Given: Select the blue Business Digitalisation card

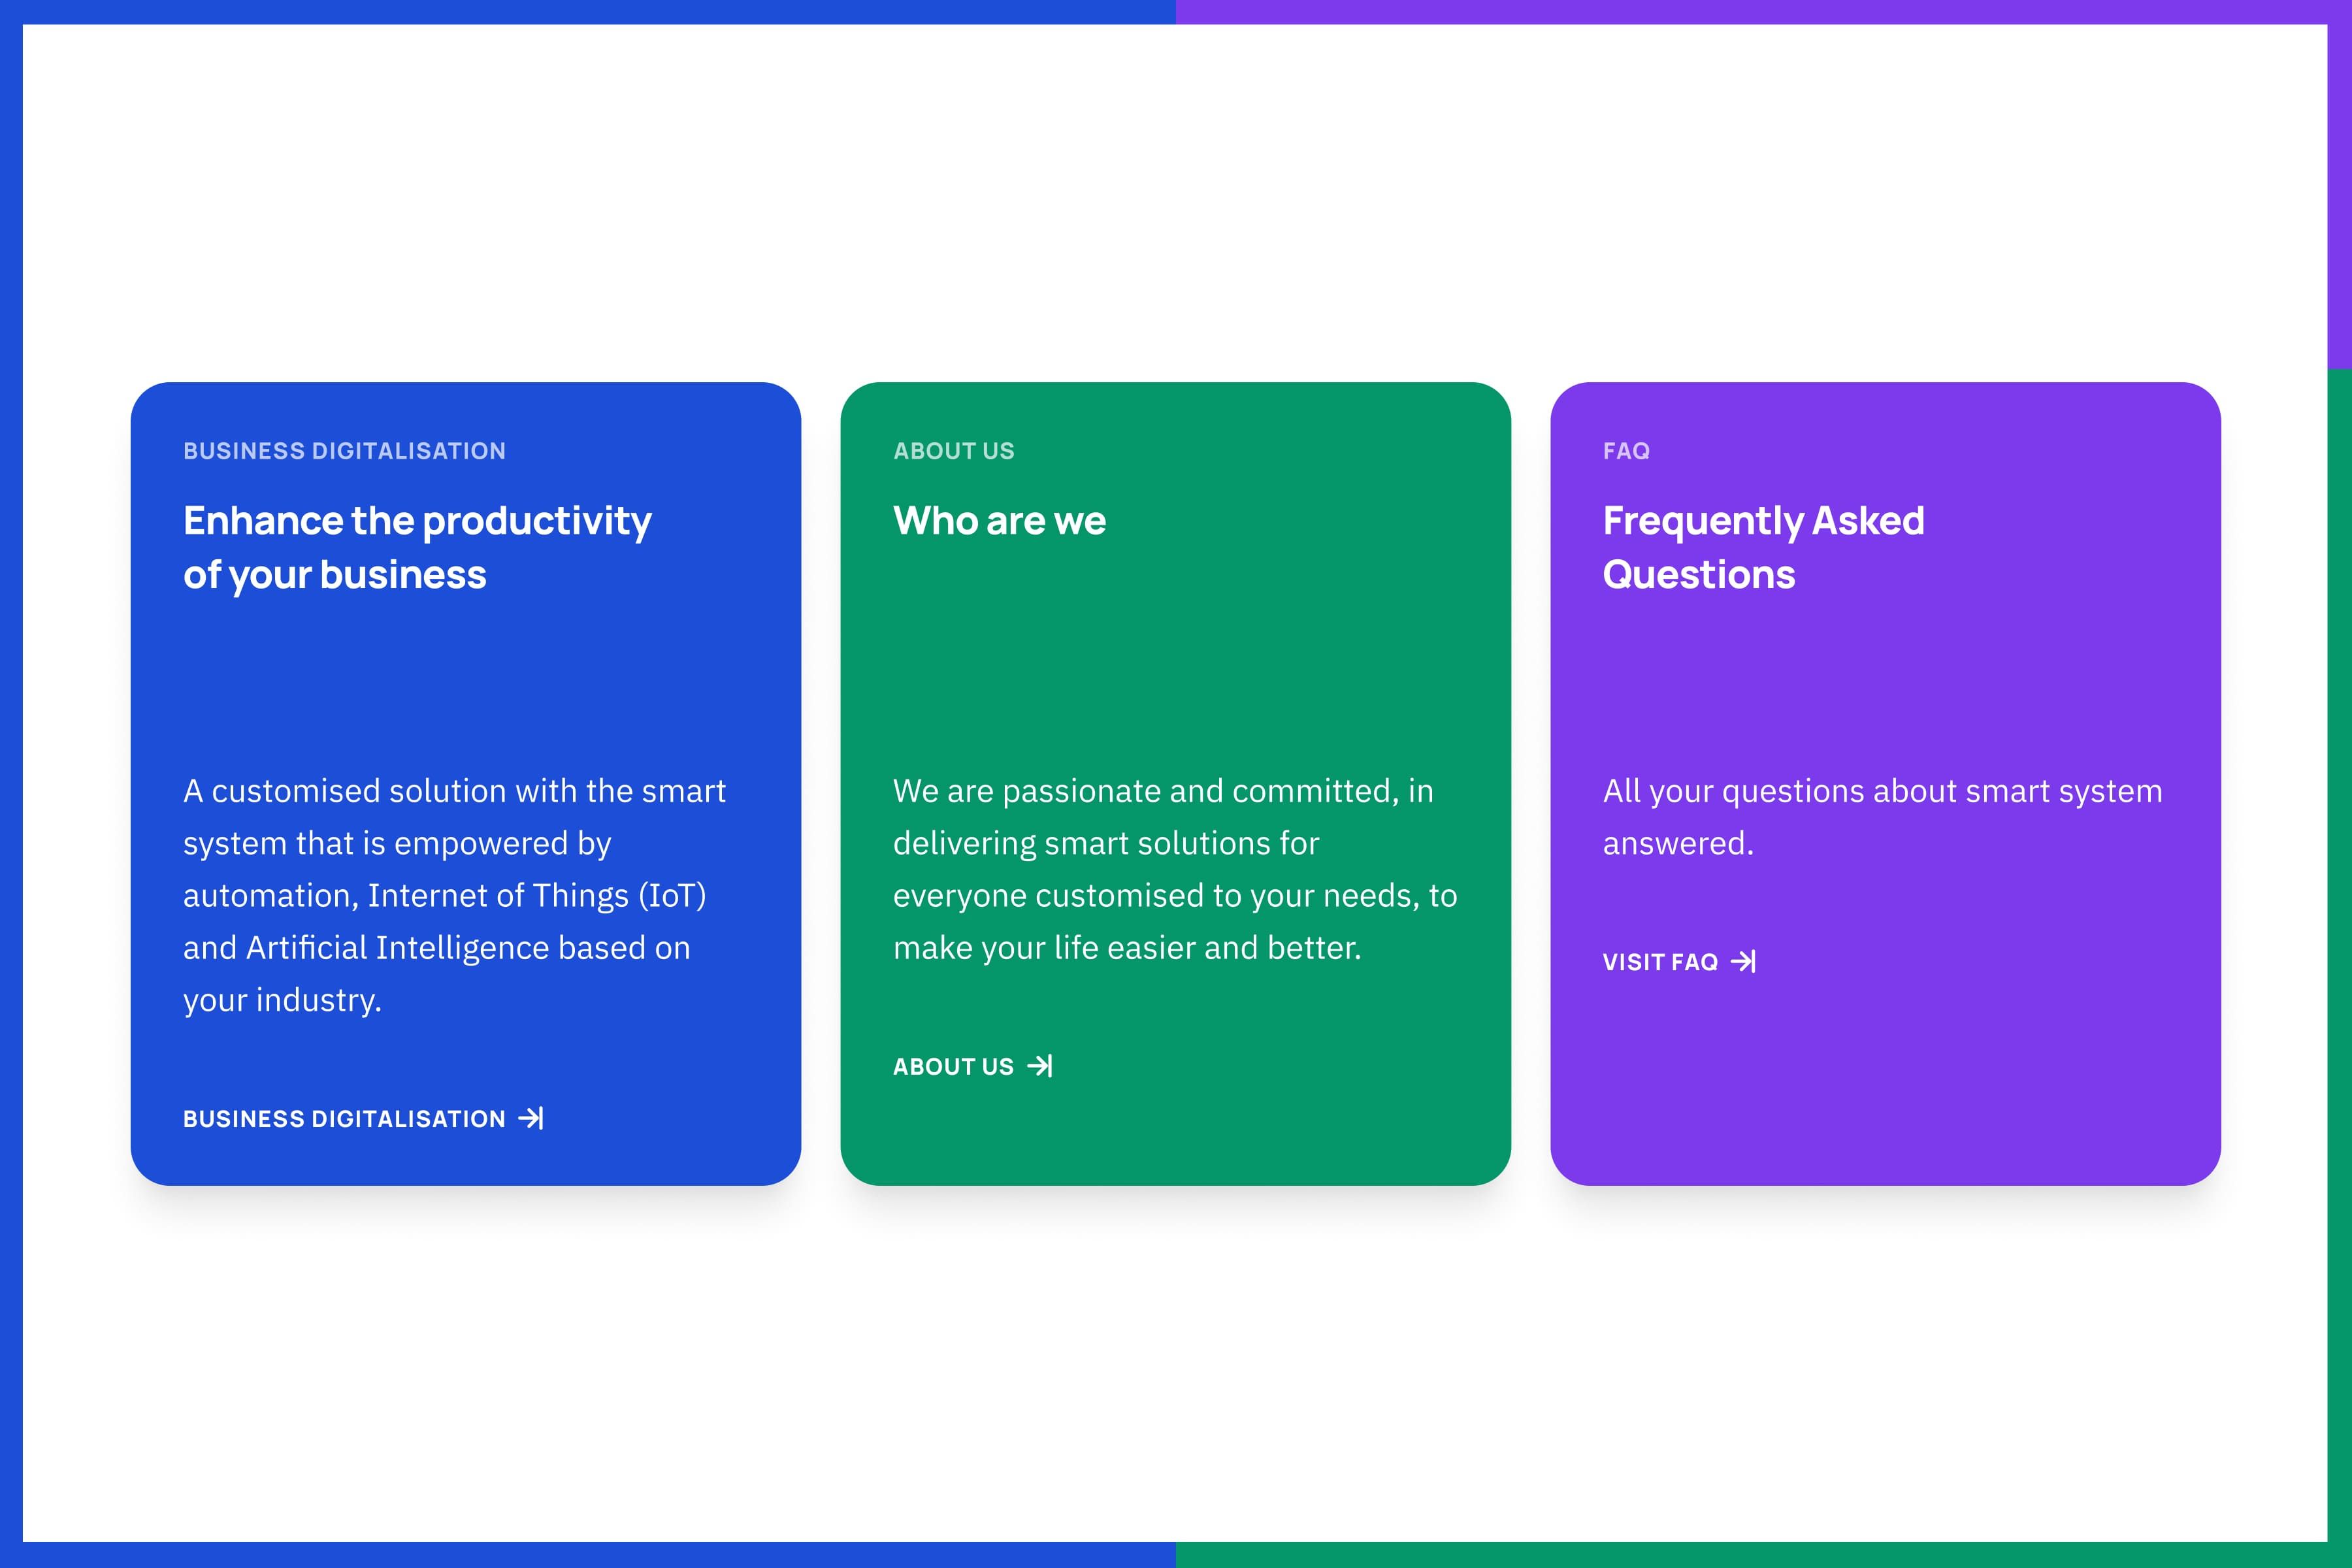Looking at the screenshot, I should pos(465,680).
